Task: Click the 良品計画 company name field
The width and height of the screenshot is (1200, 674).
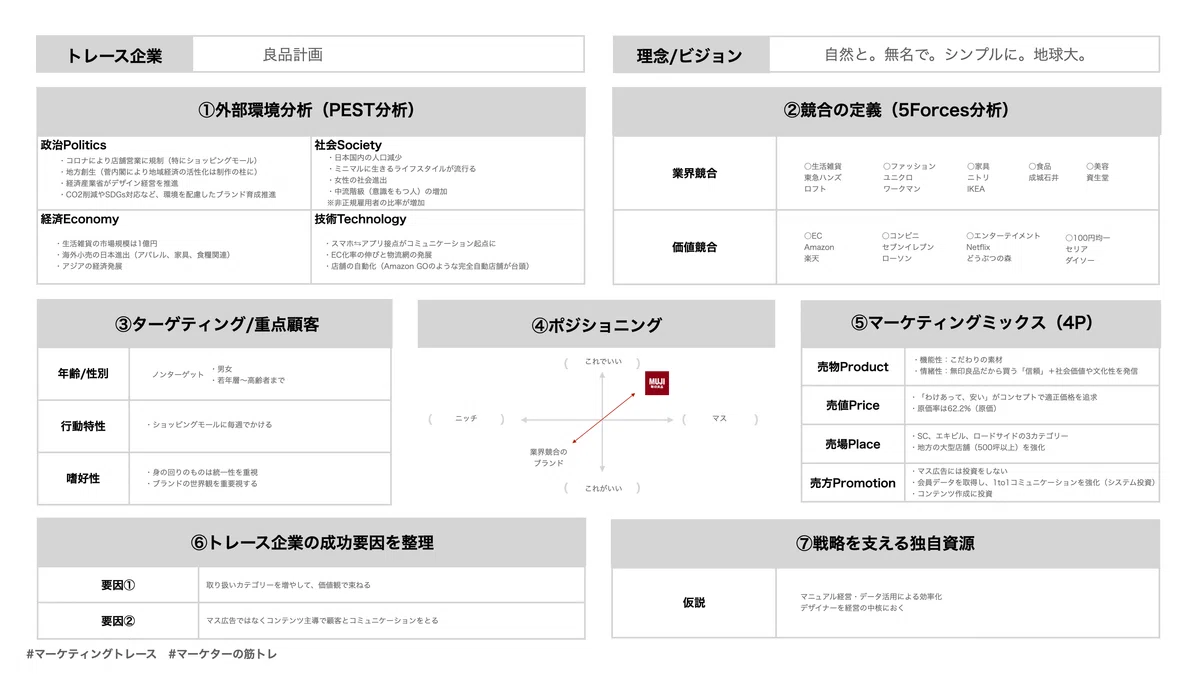Action: coord(388,55)
